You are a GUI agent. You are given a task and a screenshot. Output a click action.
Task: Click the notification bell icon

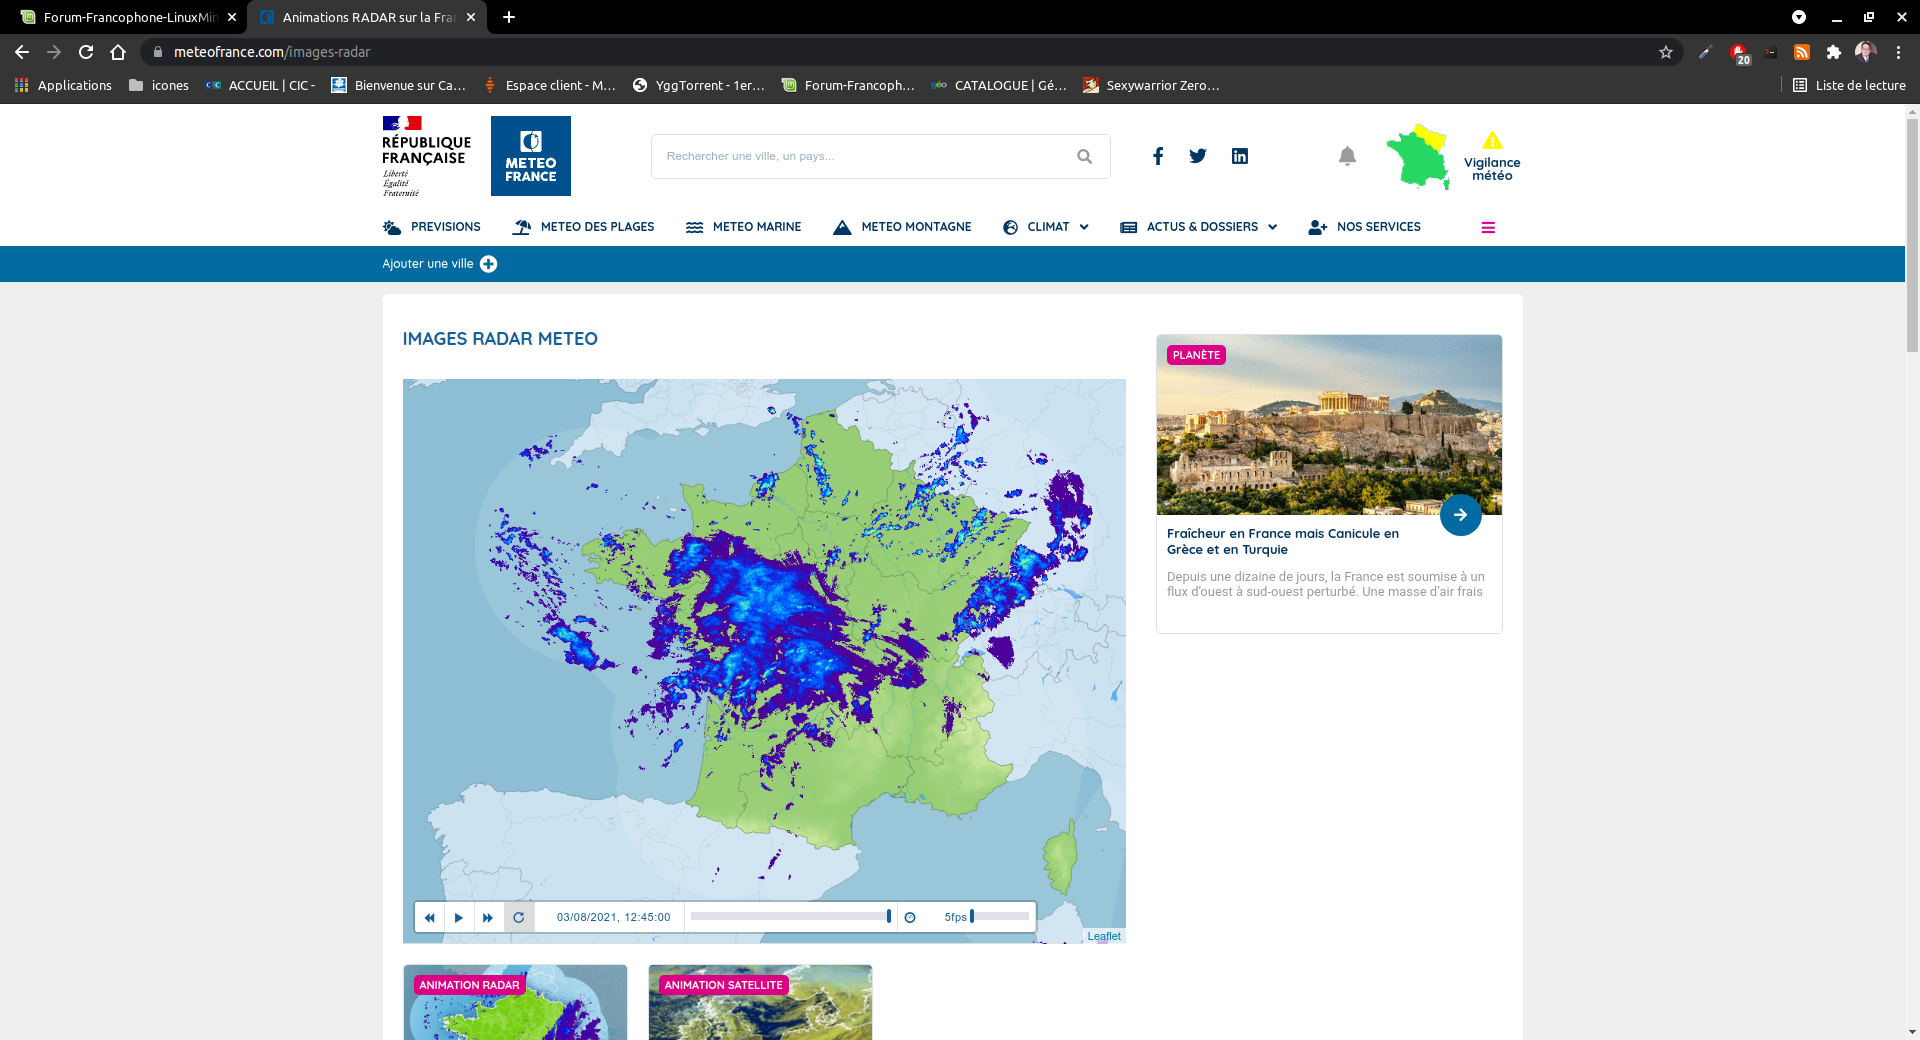(1347, 156)
